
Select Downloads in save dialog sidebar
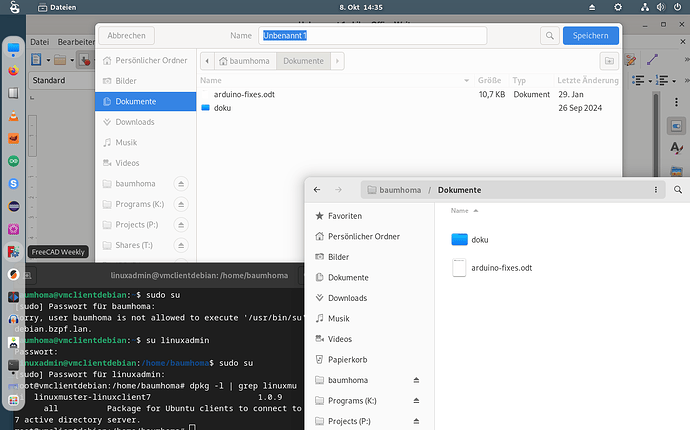click(146, 122)
